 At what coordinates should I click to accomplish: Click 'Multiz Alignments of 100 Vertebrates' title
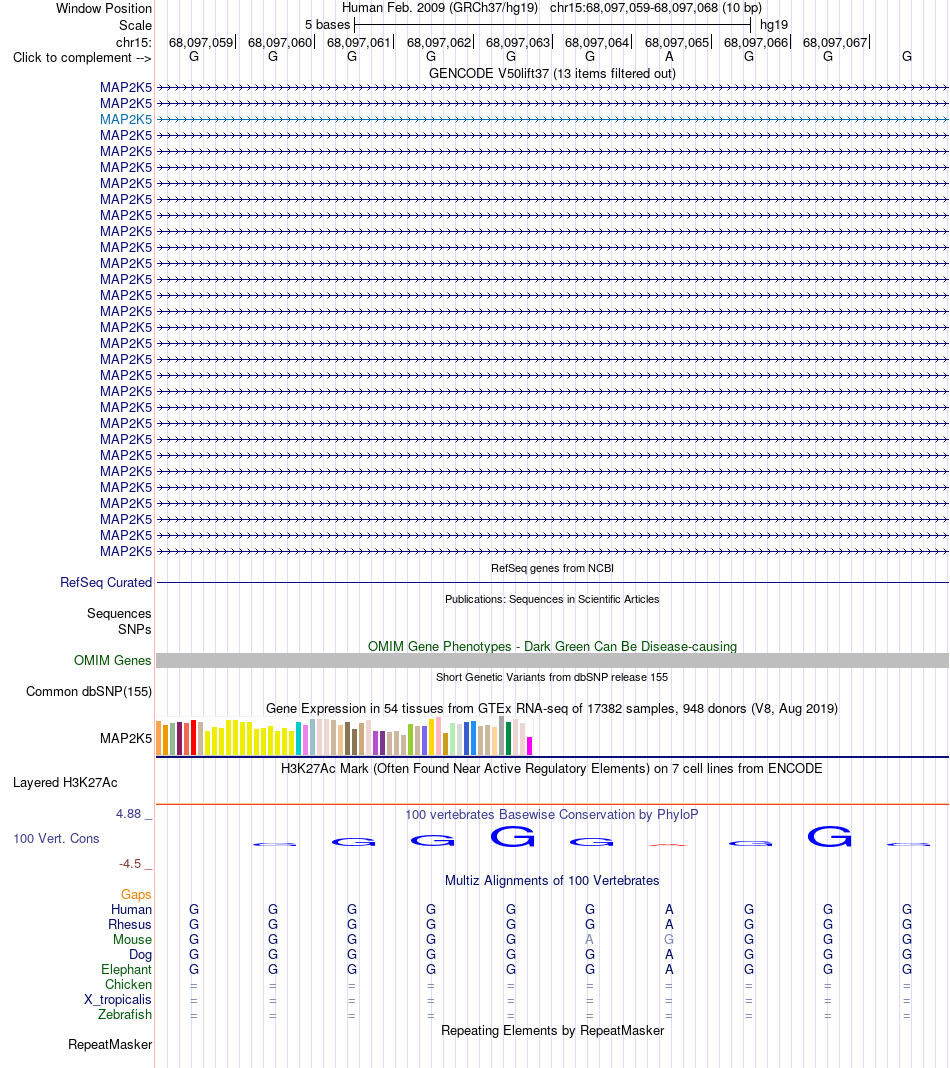[x=552, y=881]
